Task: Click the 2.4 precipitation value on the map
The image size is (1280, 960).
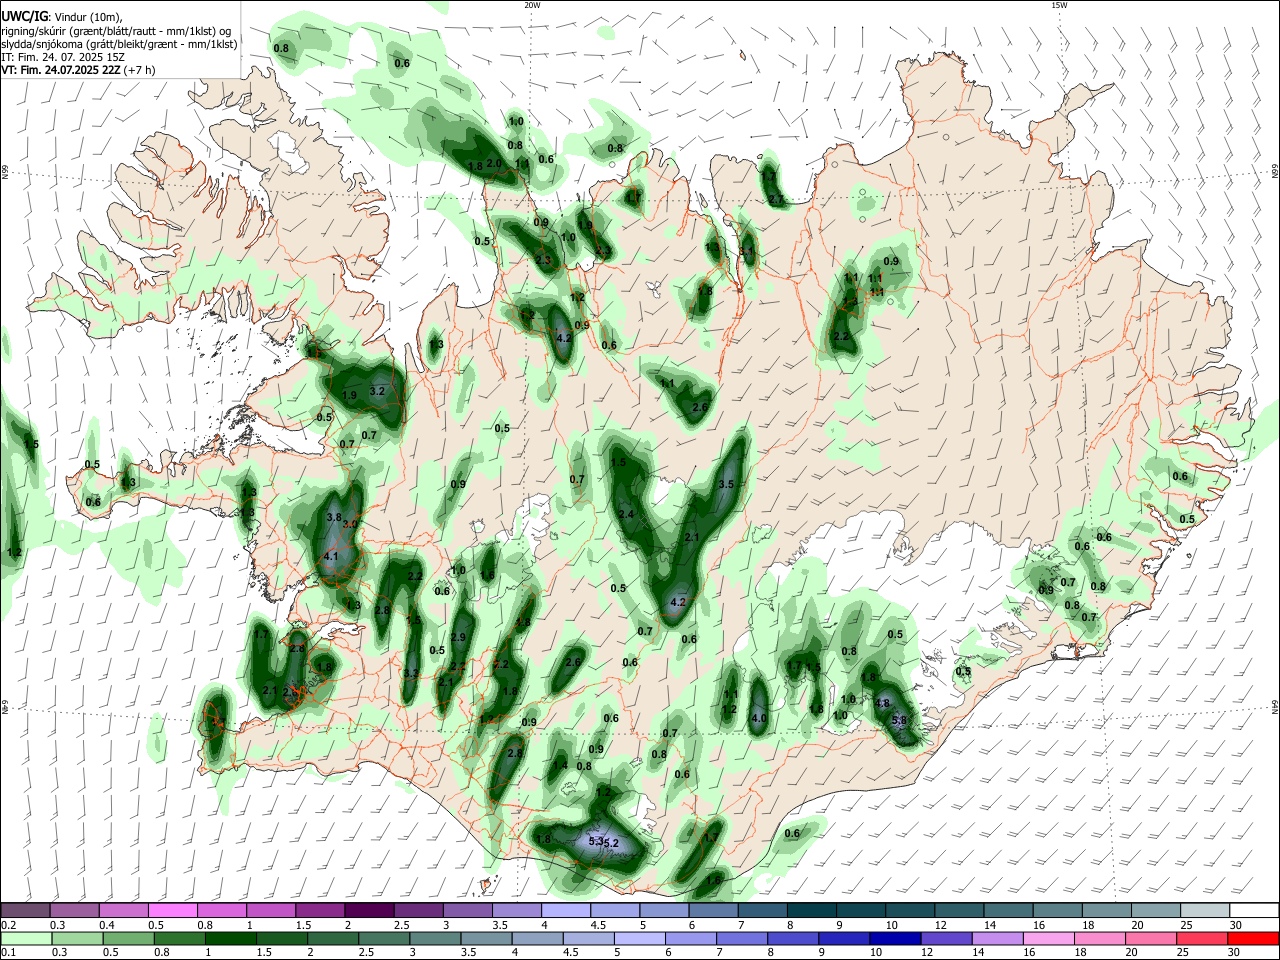Action: [627, 514]
